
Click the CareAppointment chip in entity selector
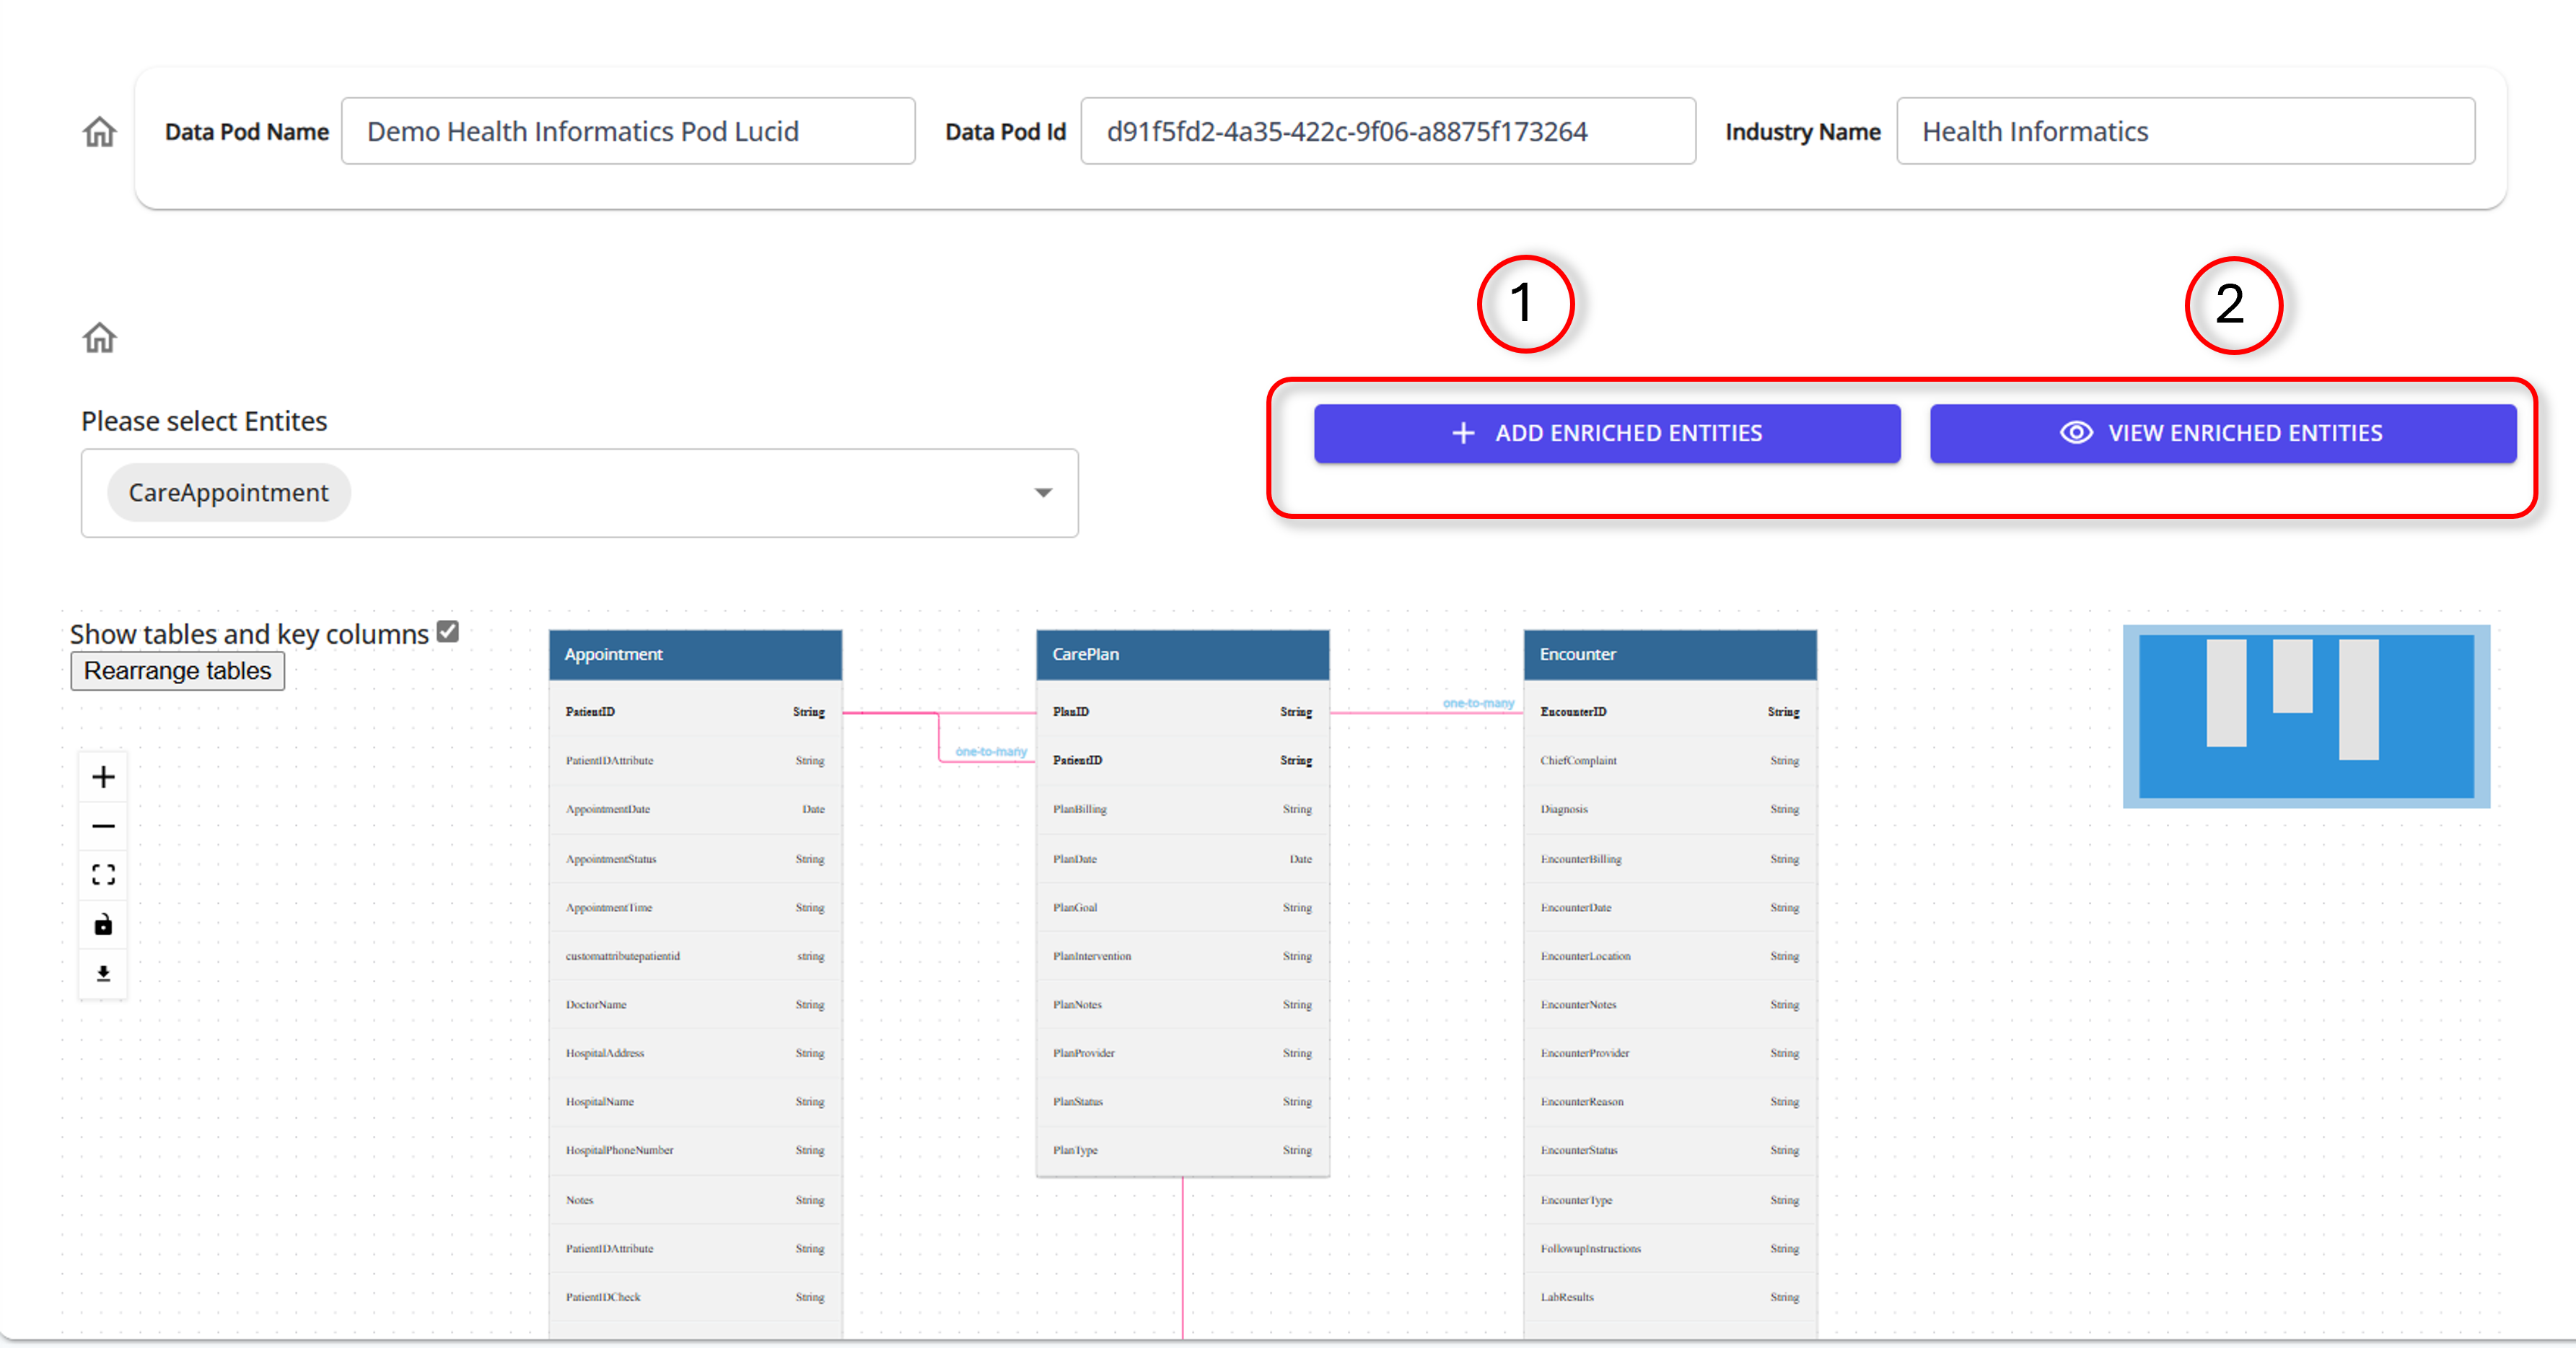point(229,493)
